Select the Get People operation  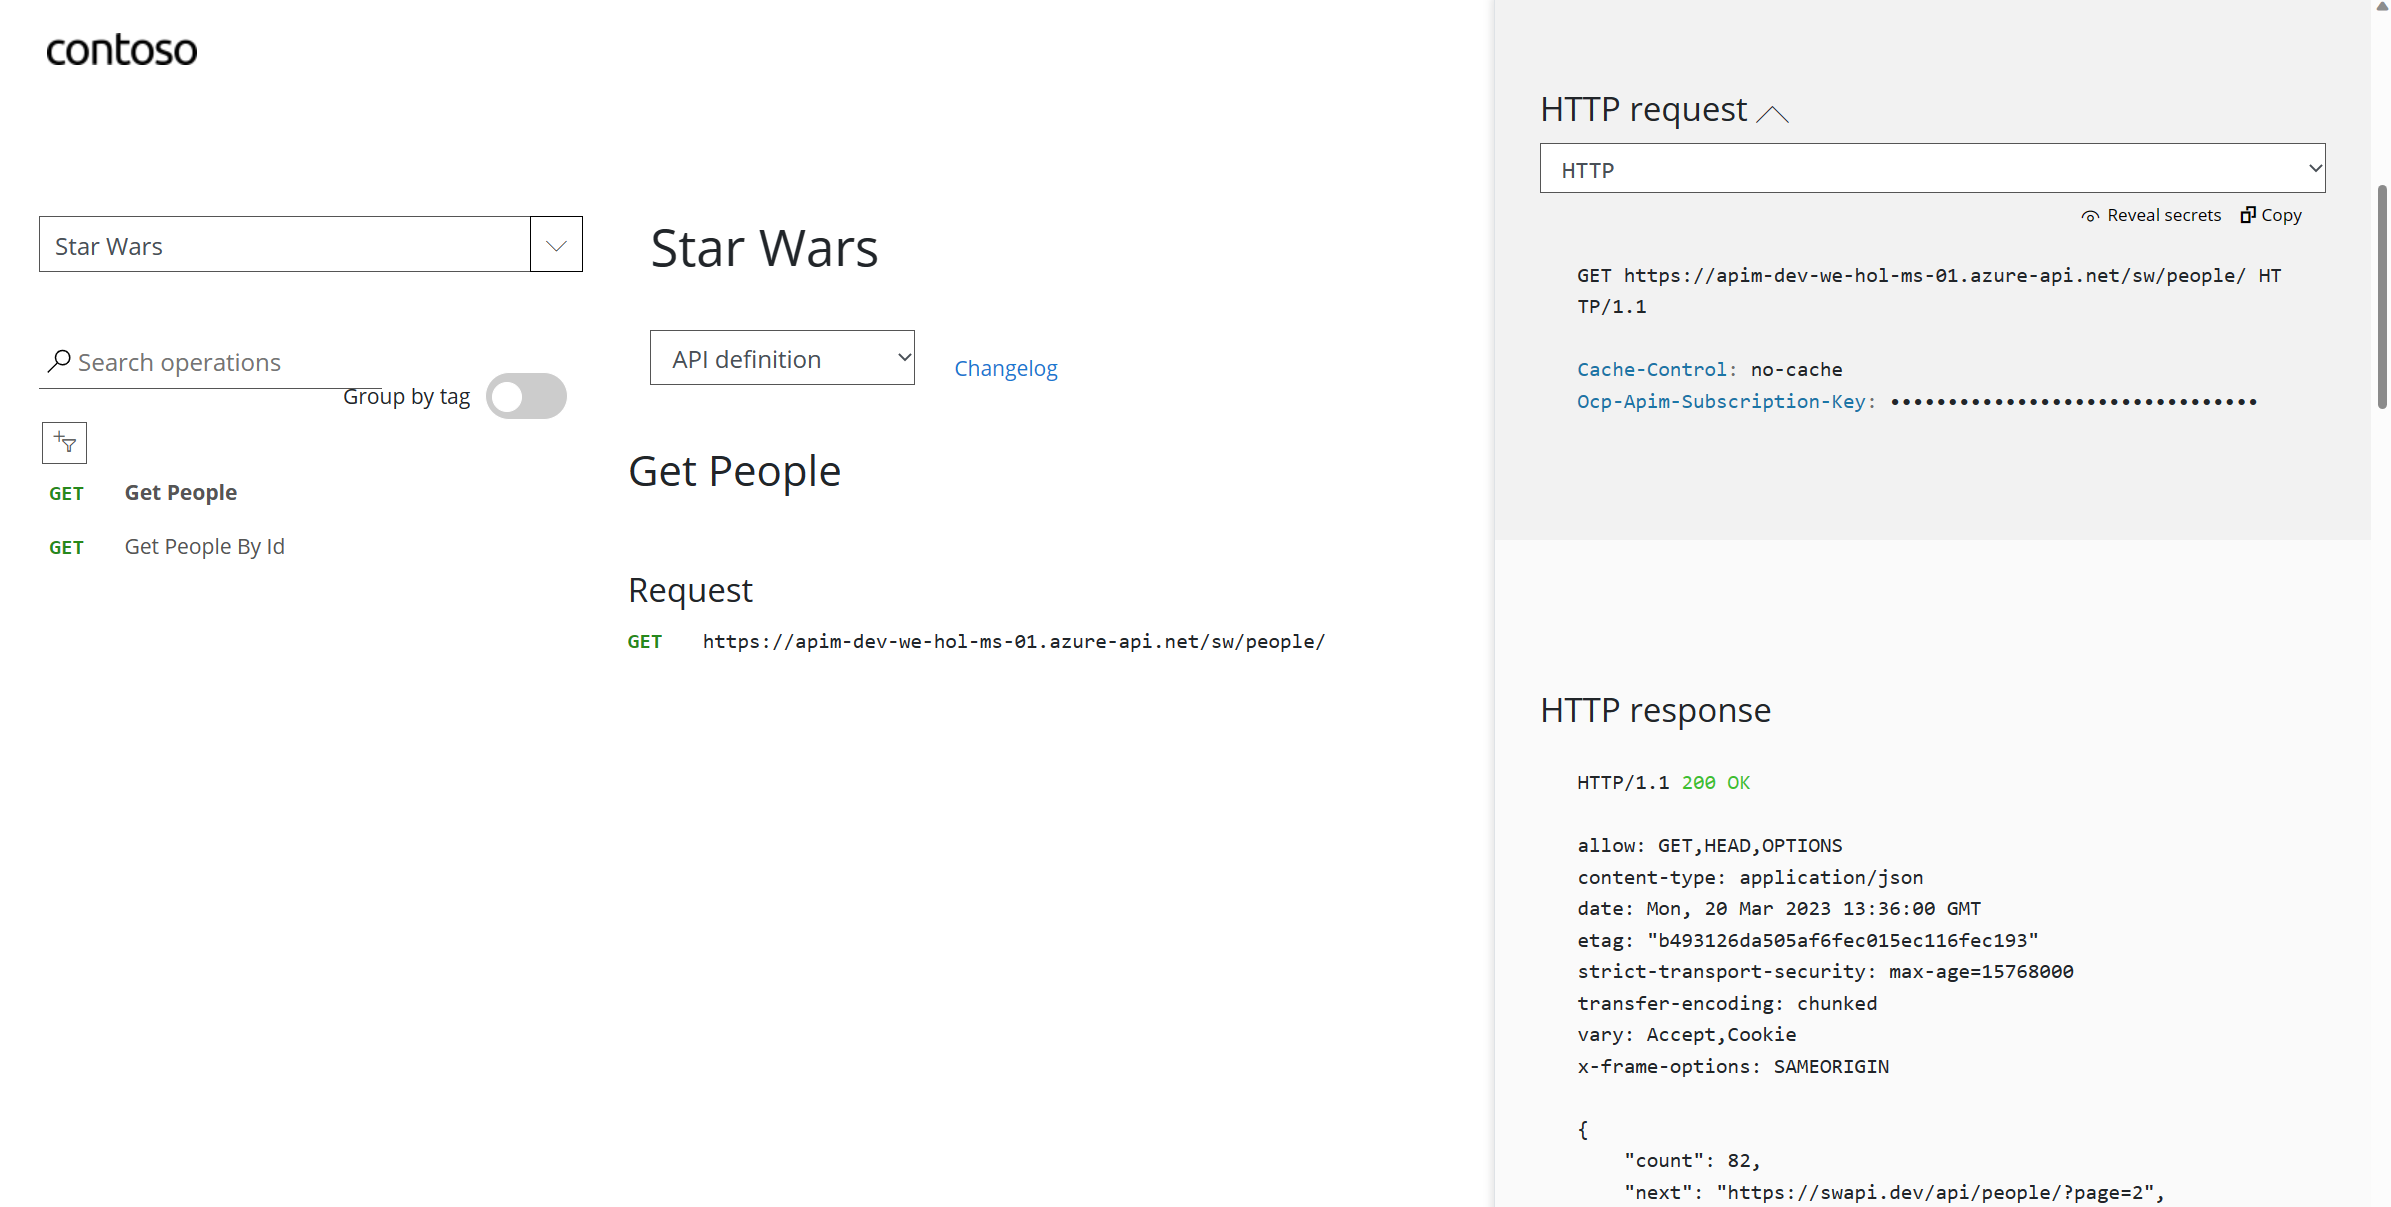(182, 493)
